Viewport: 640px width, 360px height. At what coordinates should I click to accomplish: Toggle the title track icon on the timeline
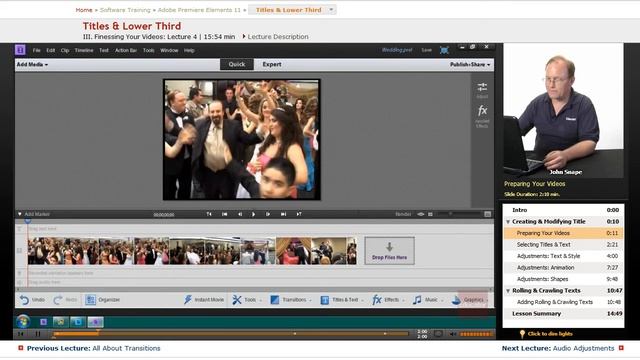19,229
